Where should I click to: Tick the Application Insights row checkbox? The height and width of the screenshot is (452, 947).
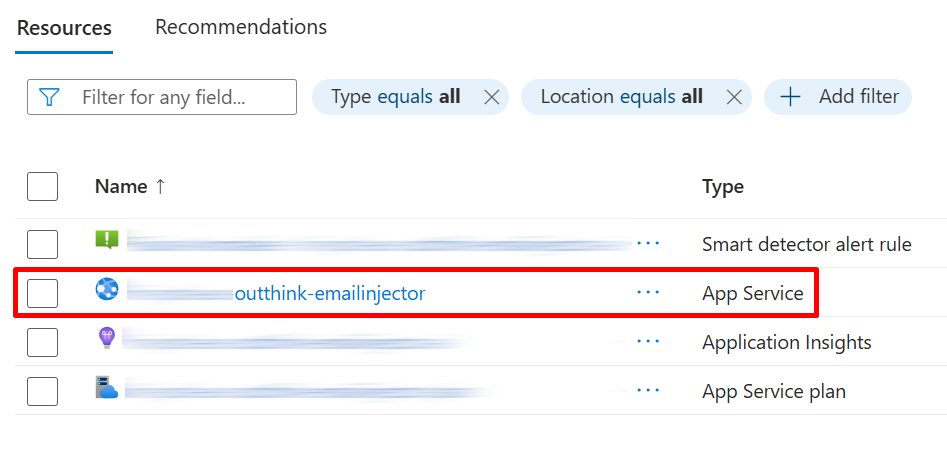pos(42,342)
